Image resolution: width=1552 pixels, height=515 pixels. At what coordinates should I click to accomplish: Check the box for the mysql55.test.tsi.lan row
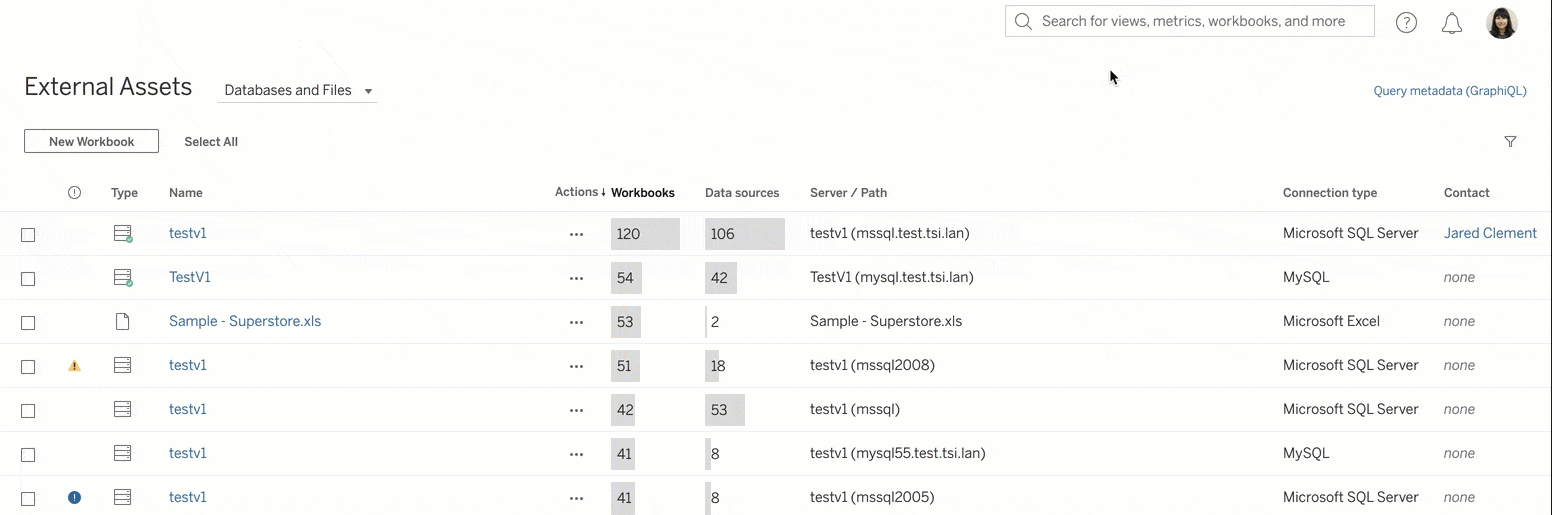click(x=28, y=454)
